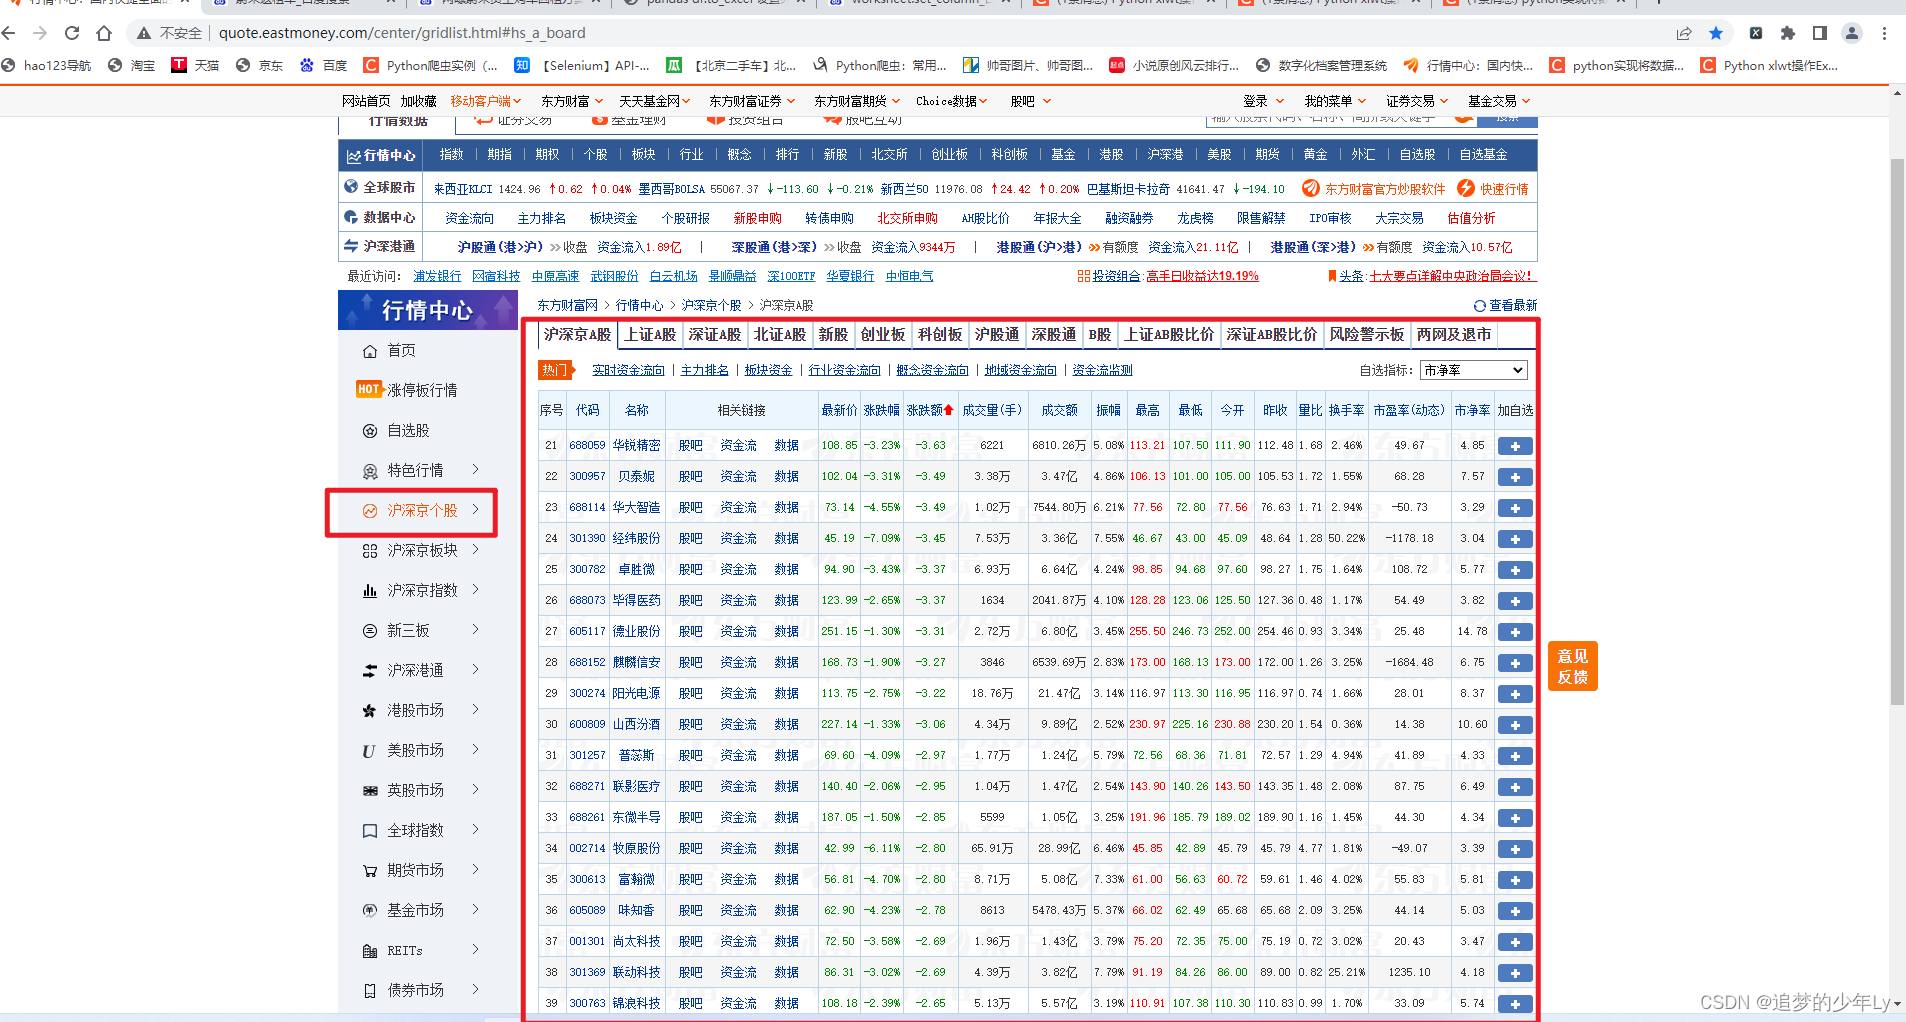This screenshot has height=1022, width=1906.
Task: Add stock 300957 贝泰妮 to watchlist
Action: (x=1515, y=477)
